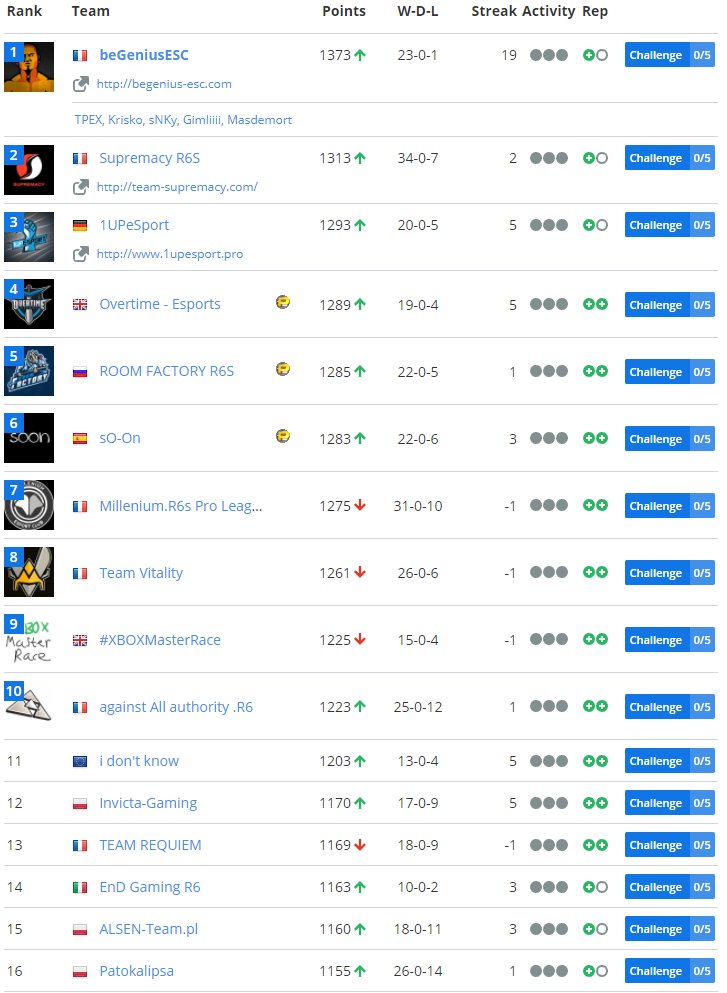This screenshot has height=993, width=727.
Task: Click the Team Vitality logo at rank 8
Action: coord(29,572)
